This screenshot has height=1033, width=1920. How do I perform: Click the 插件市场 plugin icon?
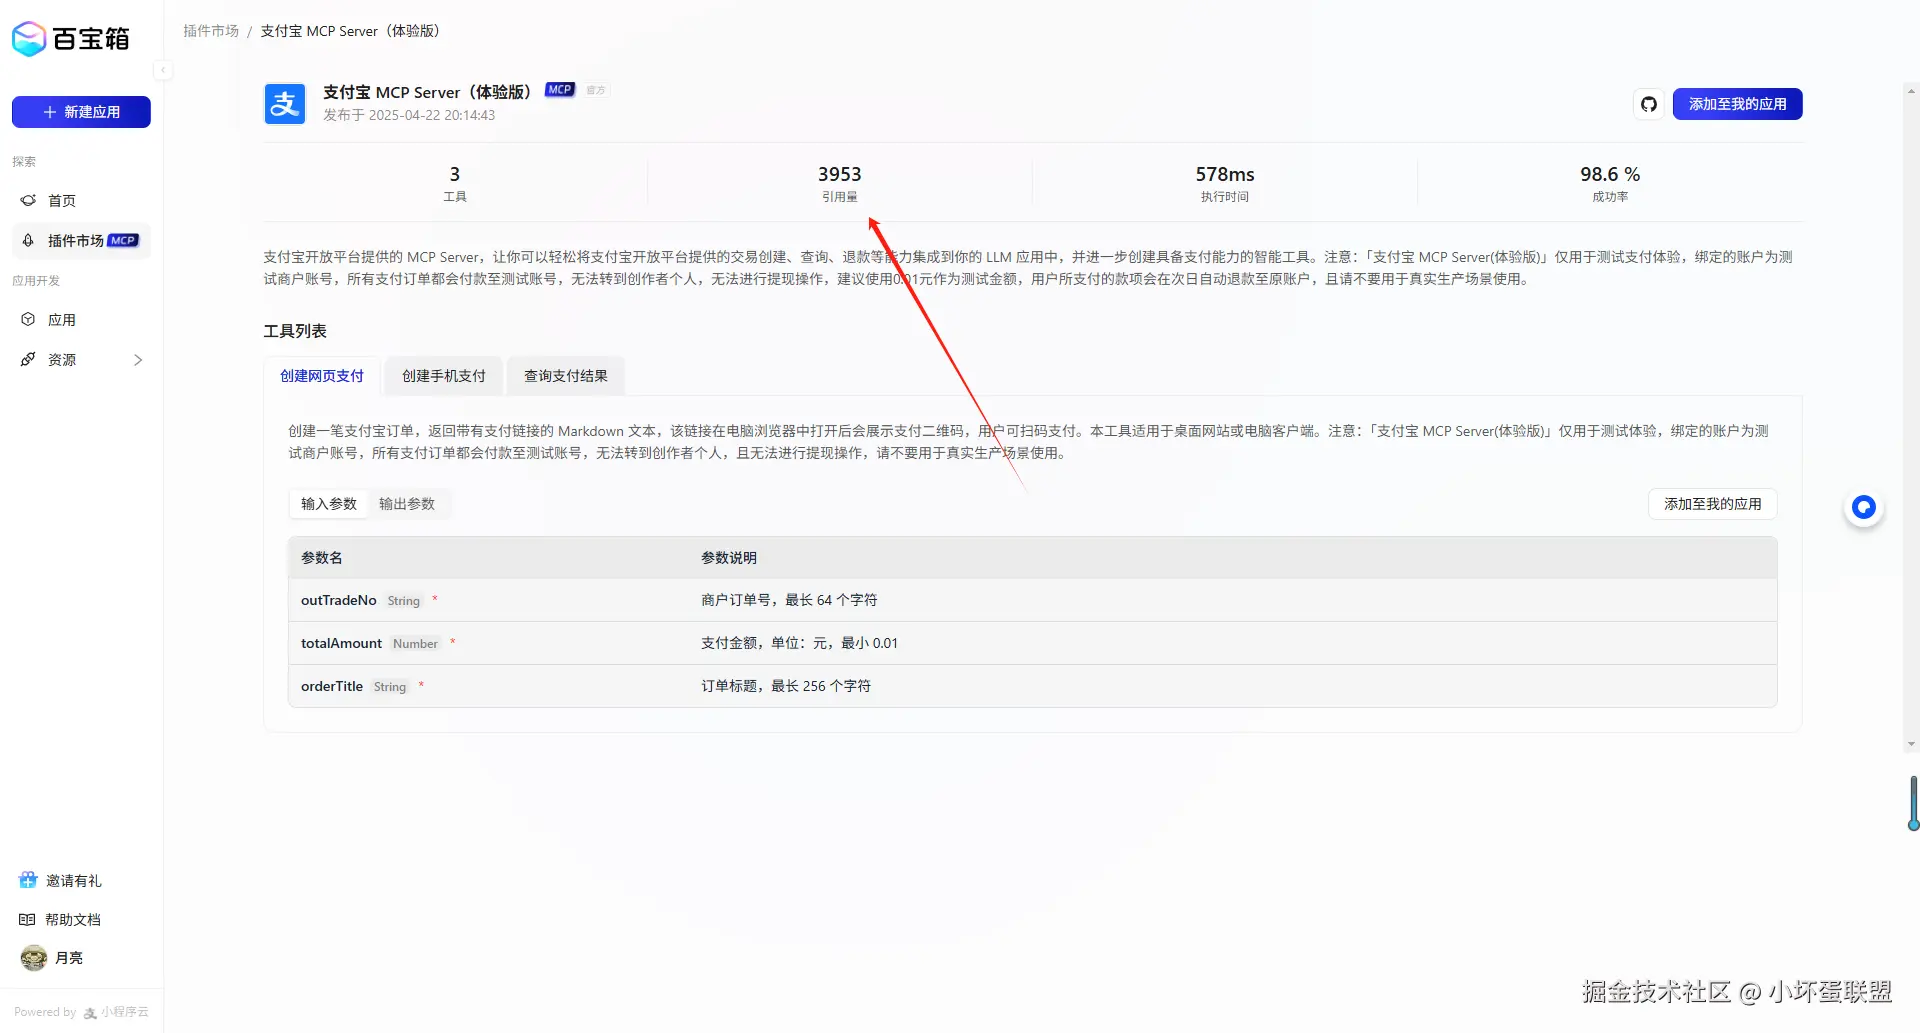(x=28, y=240)
